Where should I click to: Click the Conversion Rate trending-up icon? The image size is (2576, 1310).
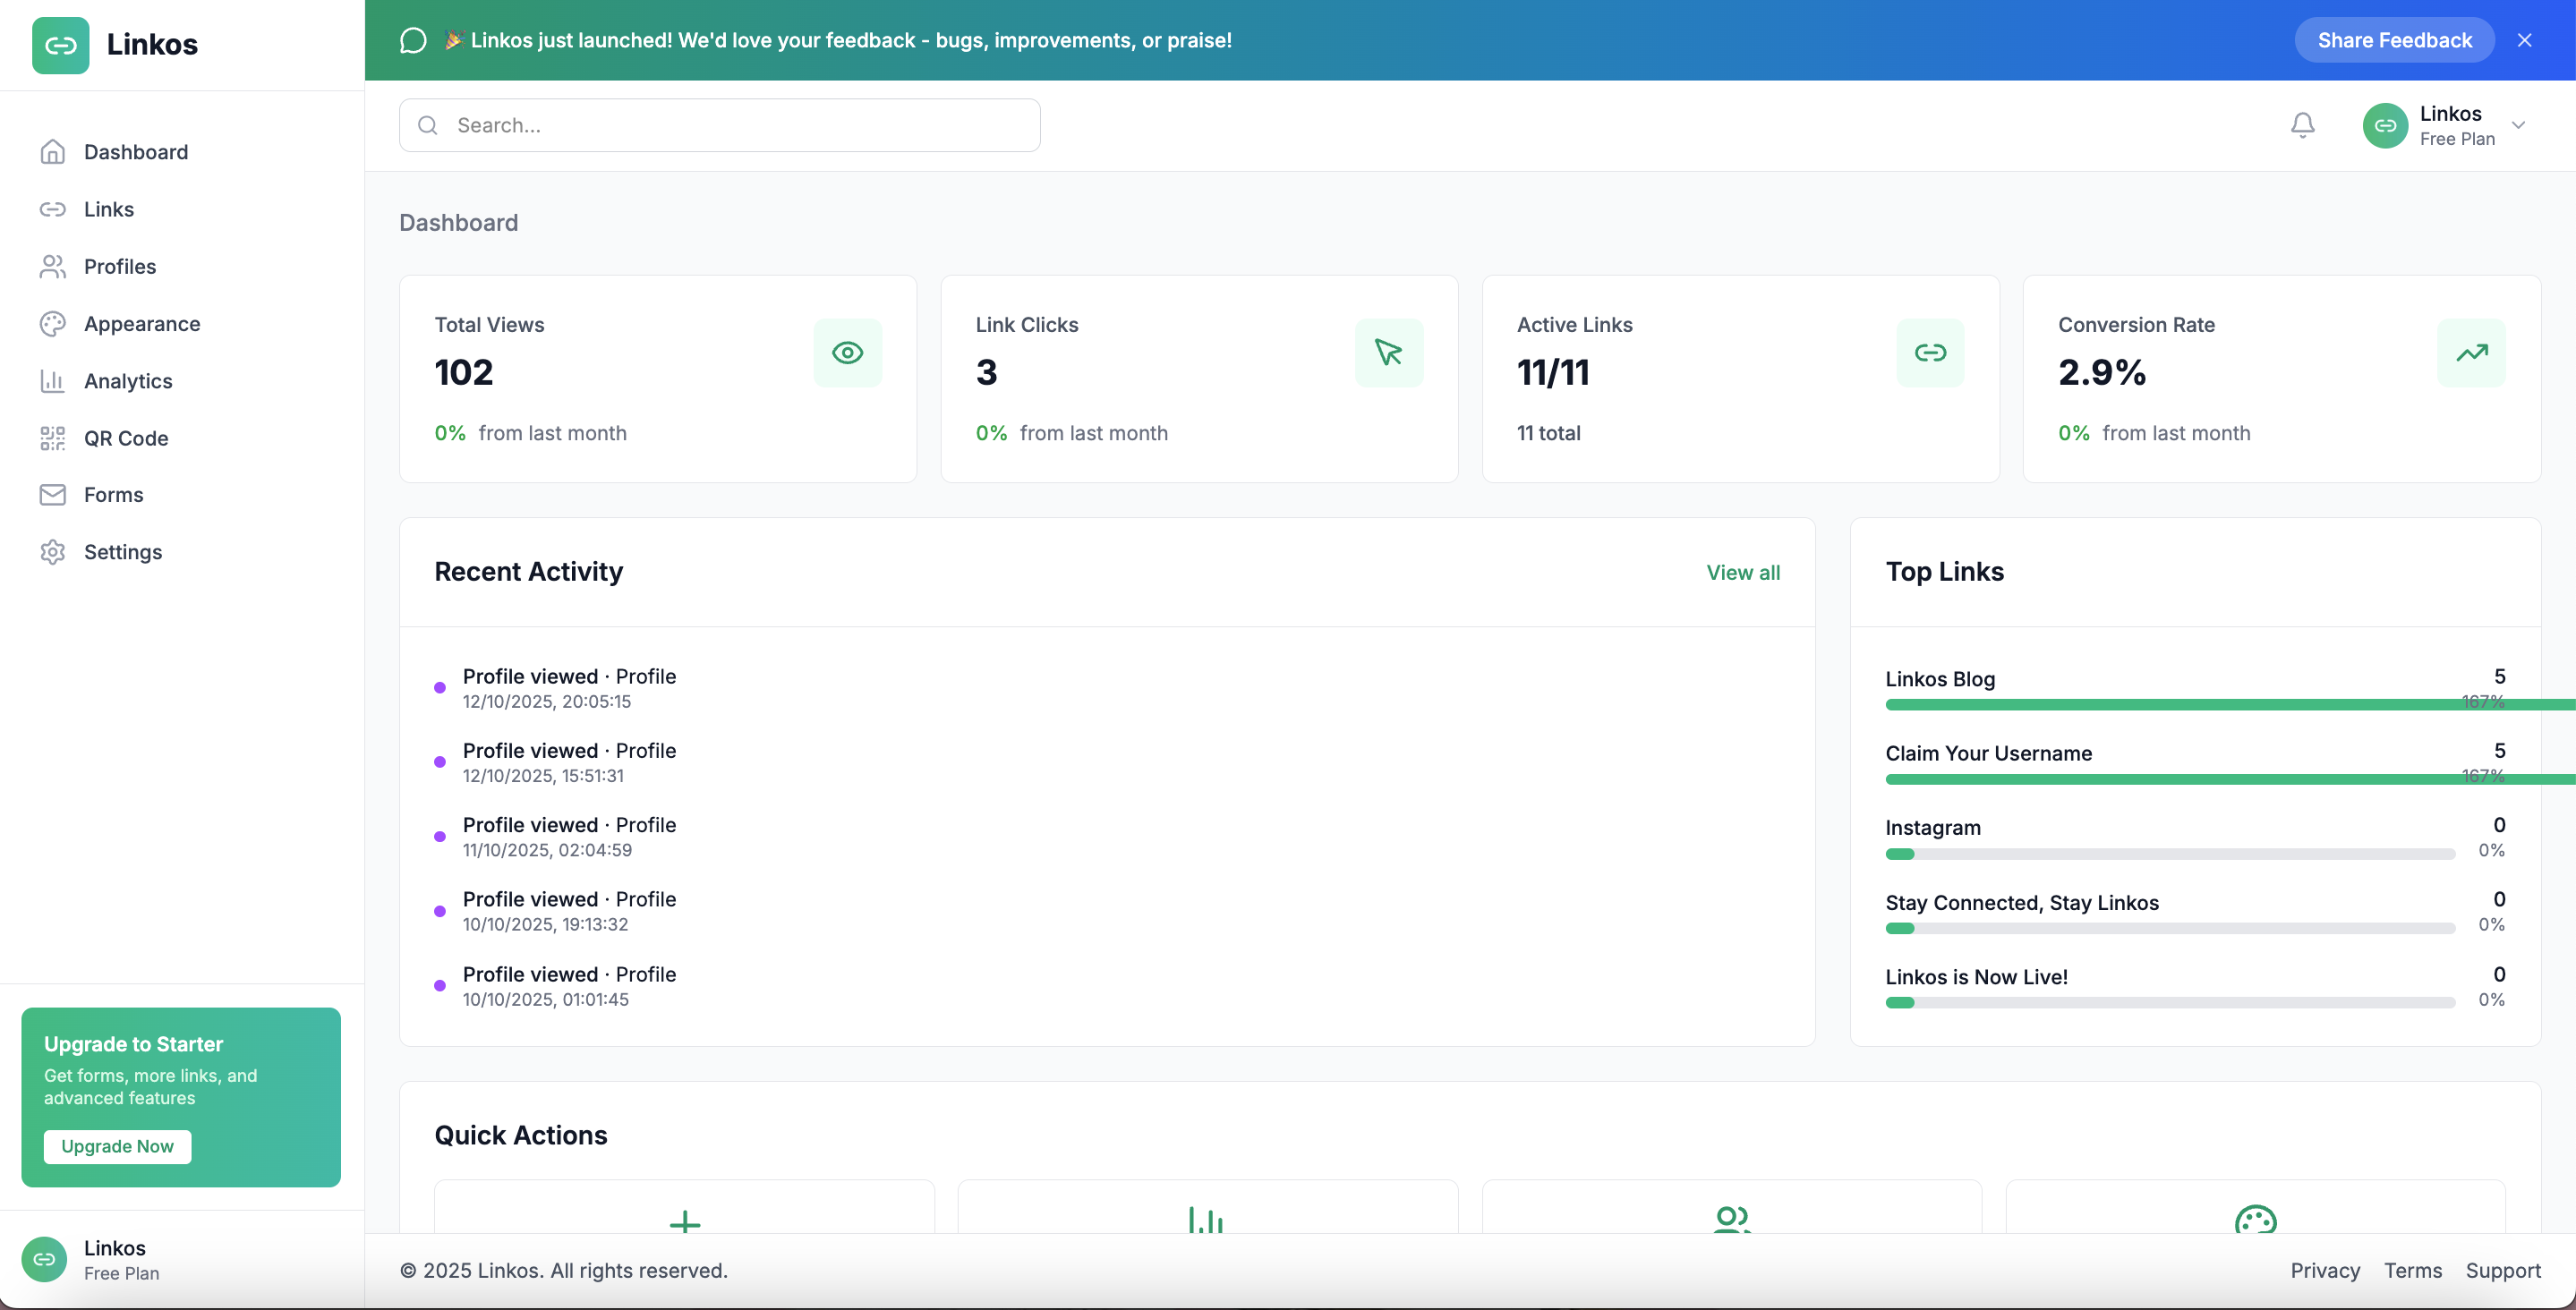pos(2471,353)
